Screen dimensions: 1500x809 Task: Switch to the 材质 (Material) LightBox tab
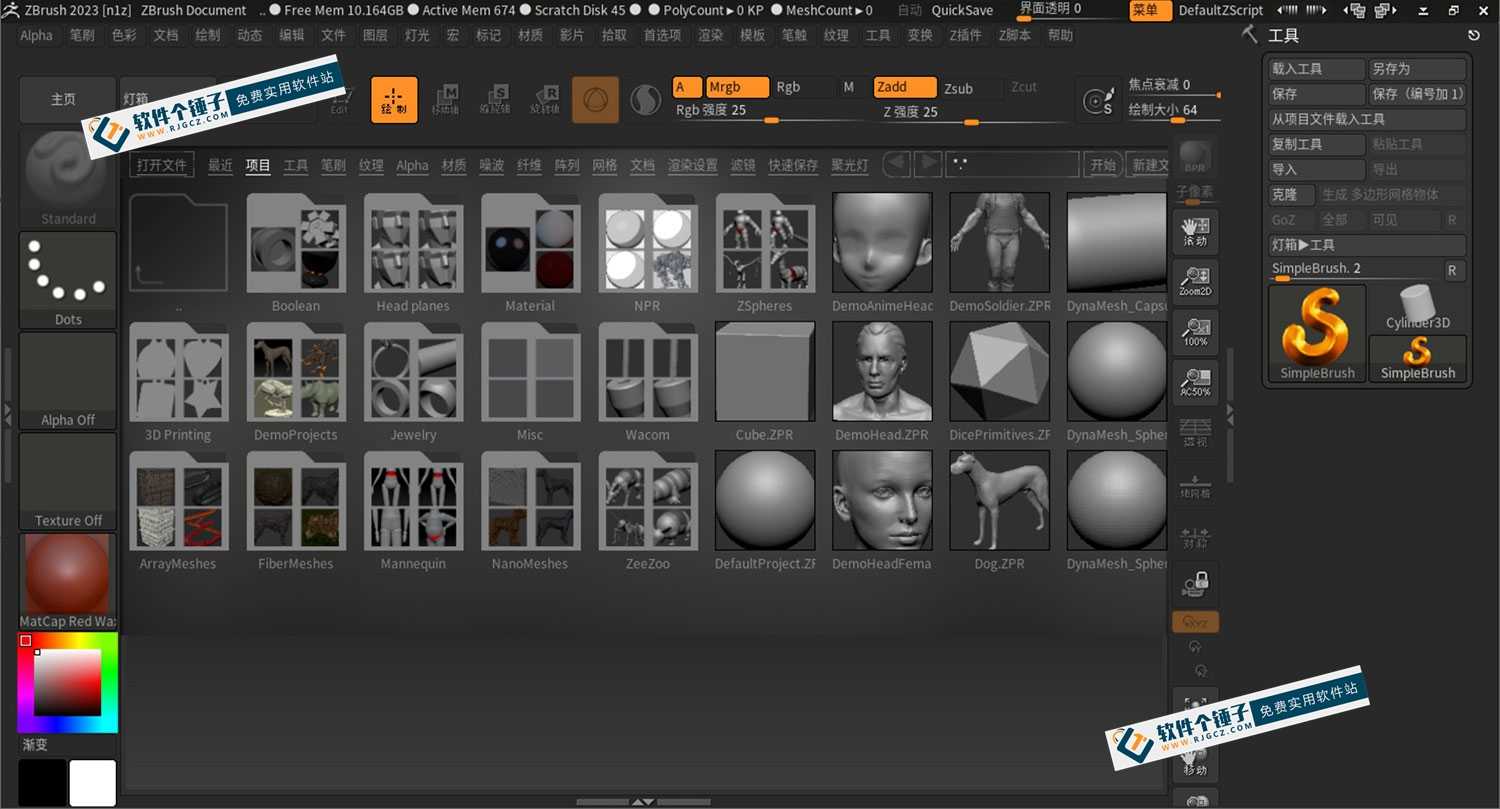454,166
